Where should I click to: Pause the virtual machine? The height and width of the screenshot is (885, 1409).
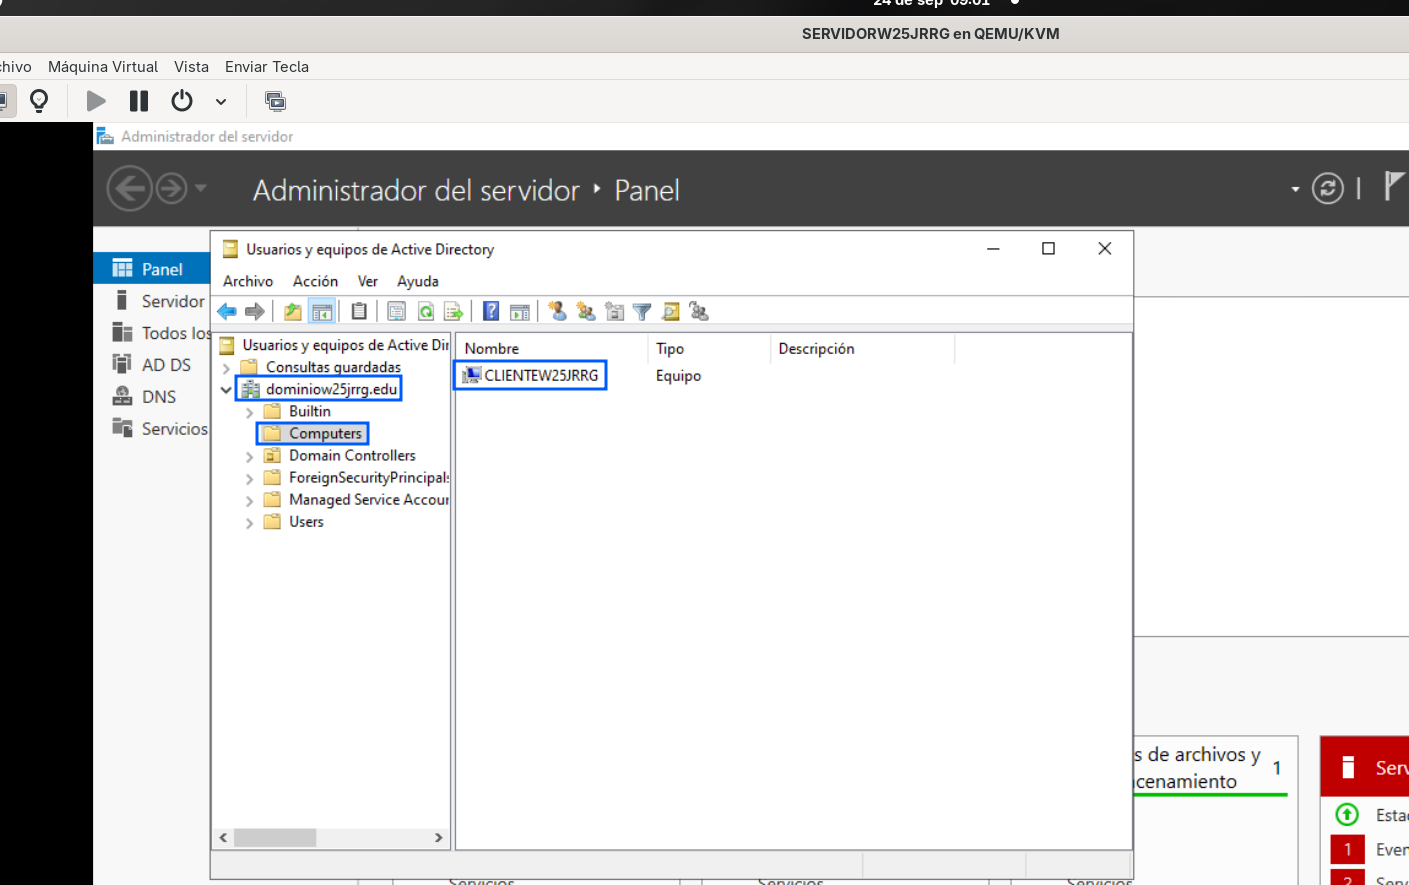click(139, 101)
